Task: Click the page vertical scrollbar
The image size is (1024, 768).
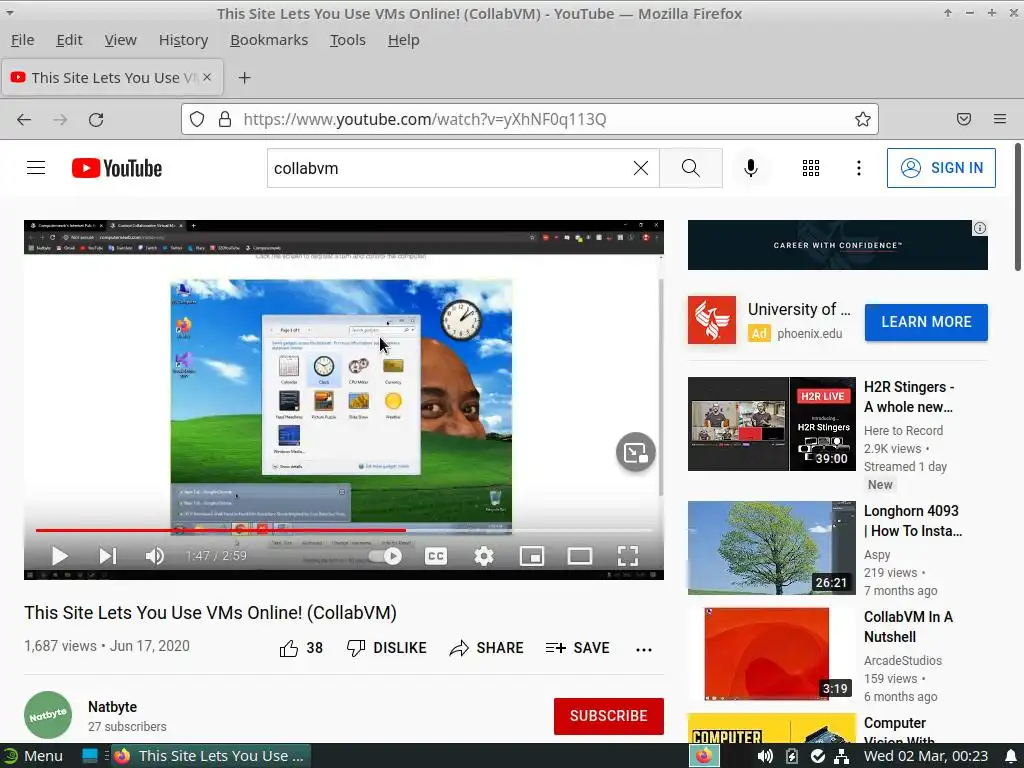Action: tap(1017, 206)
